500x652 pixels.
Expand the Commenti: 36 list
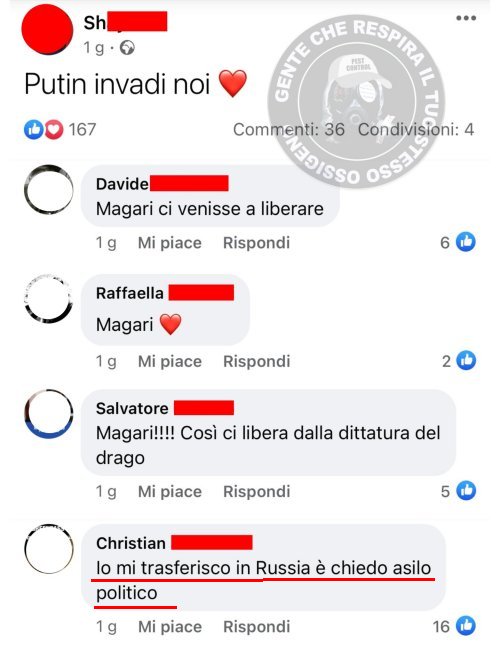click(x=289, y=130)
